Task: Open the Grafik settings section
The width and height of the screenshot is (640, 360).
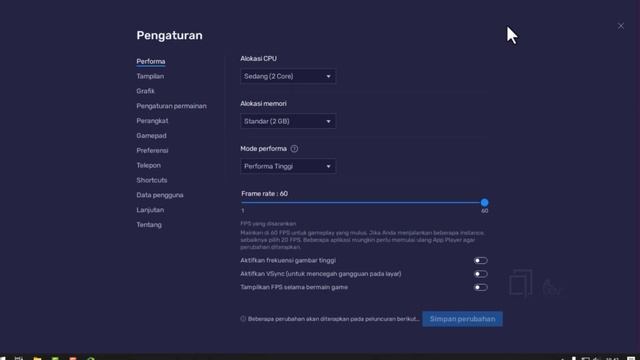Action: [145, 91]
